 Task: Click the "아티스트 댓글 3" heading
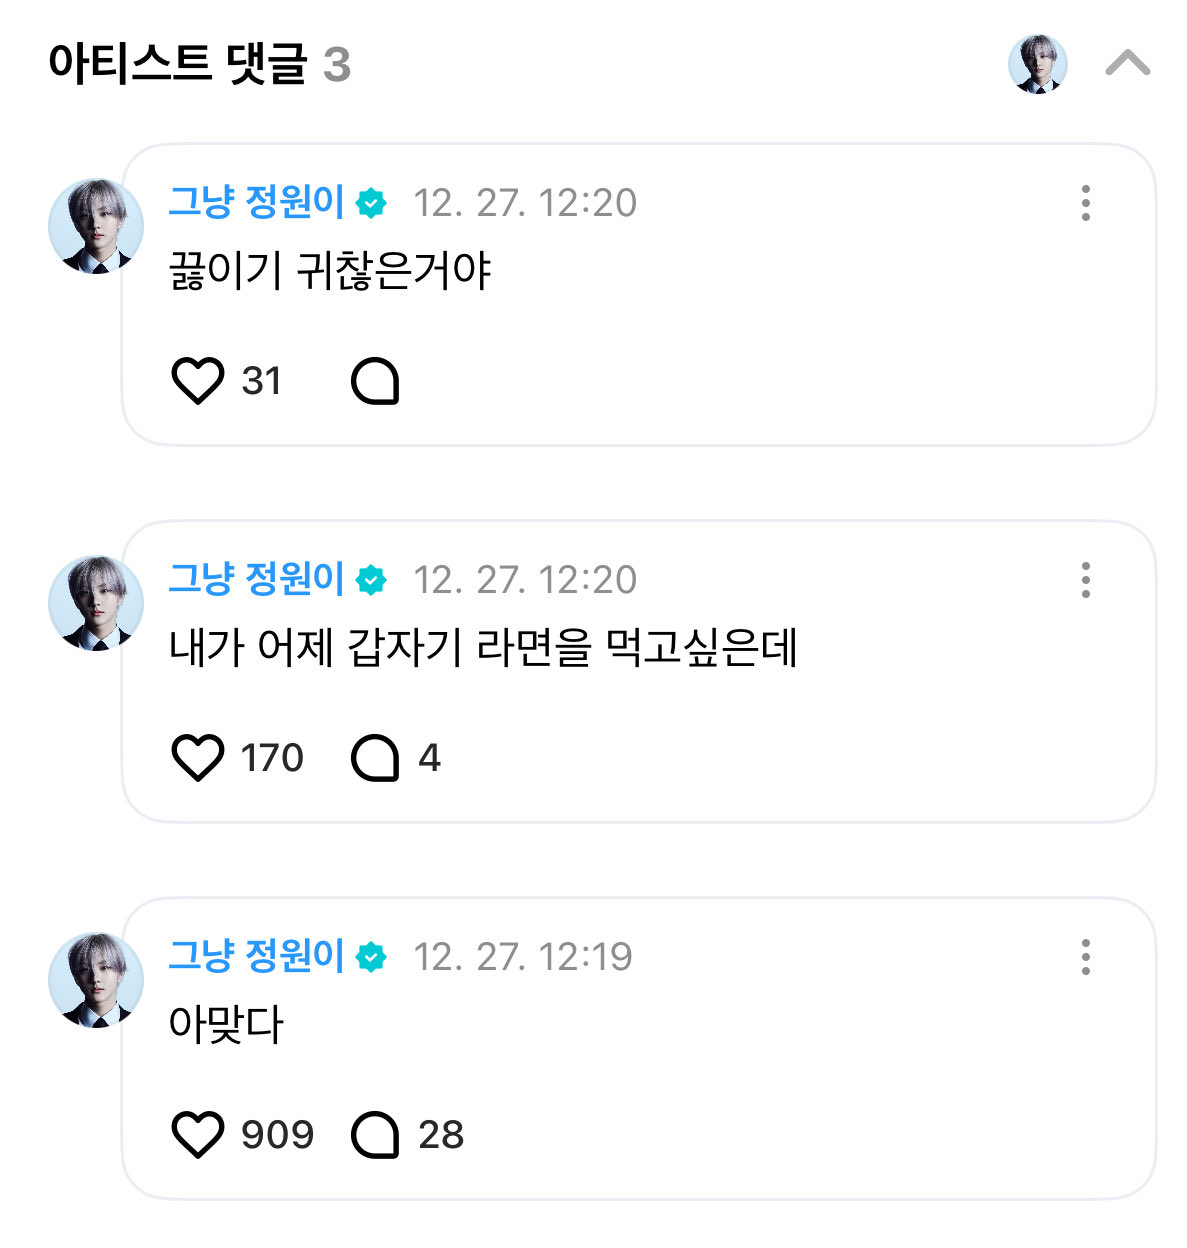tap(199, 64)
